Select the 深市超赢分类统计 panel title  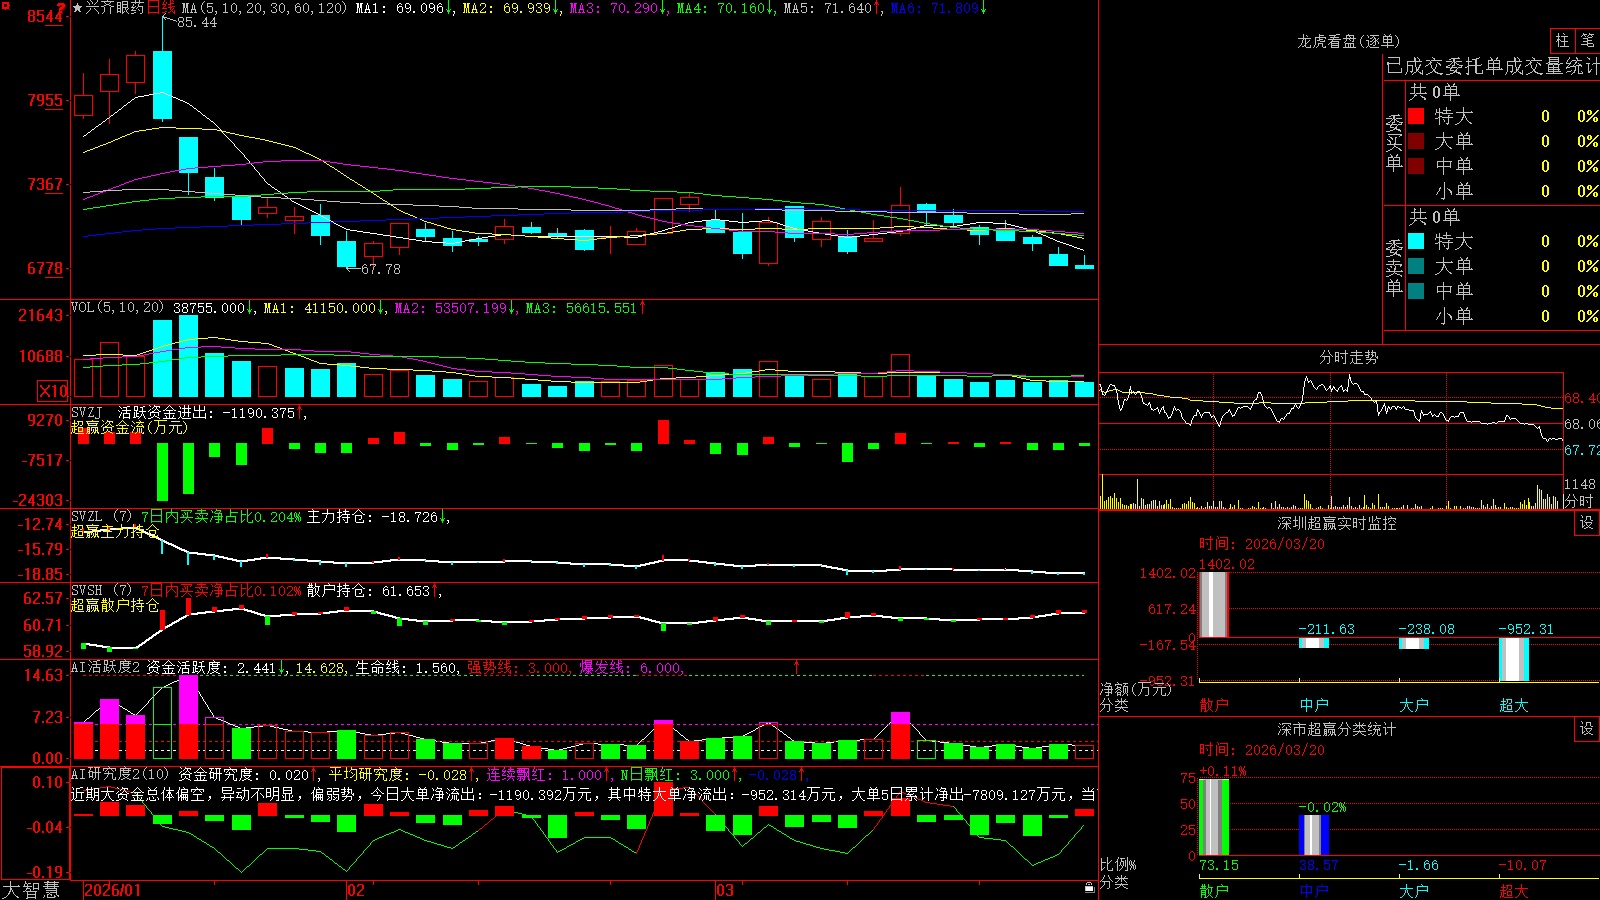pyautogui.click(x=1337, y=729)
